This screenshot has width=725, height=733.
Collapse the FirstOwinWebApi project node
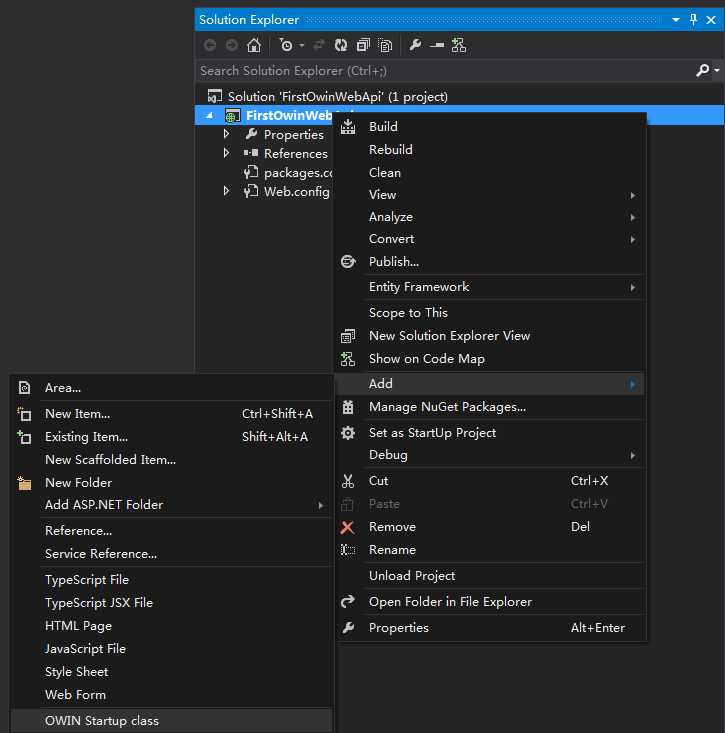pyautogui.click(x=209, y=115)
